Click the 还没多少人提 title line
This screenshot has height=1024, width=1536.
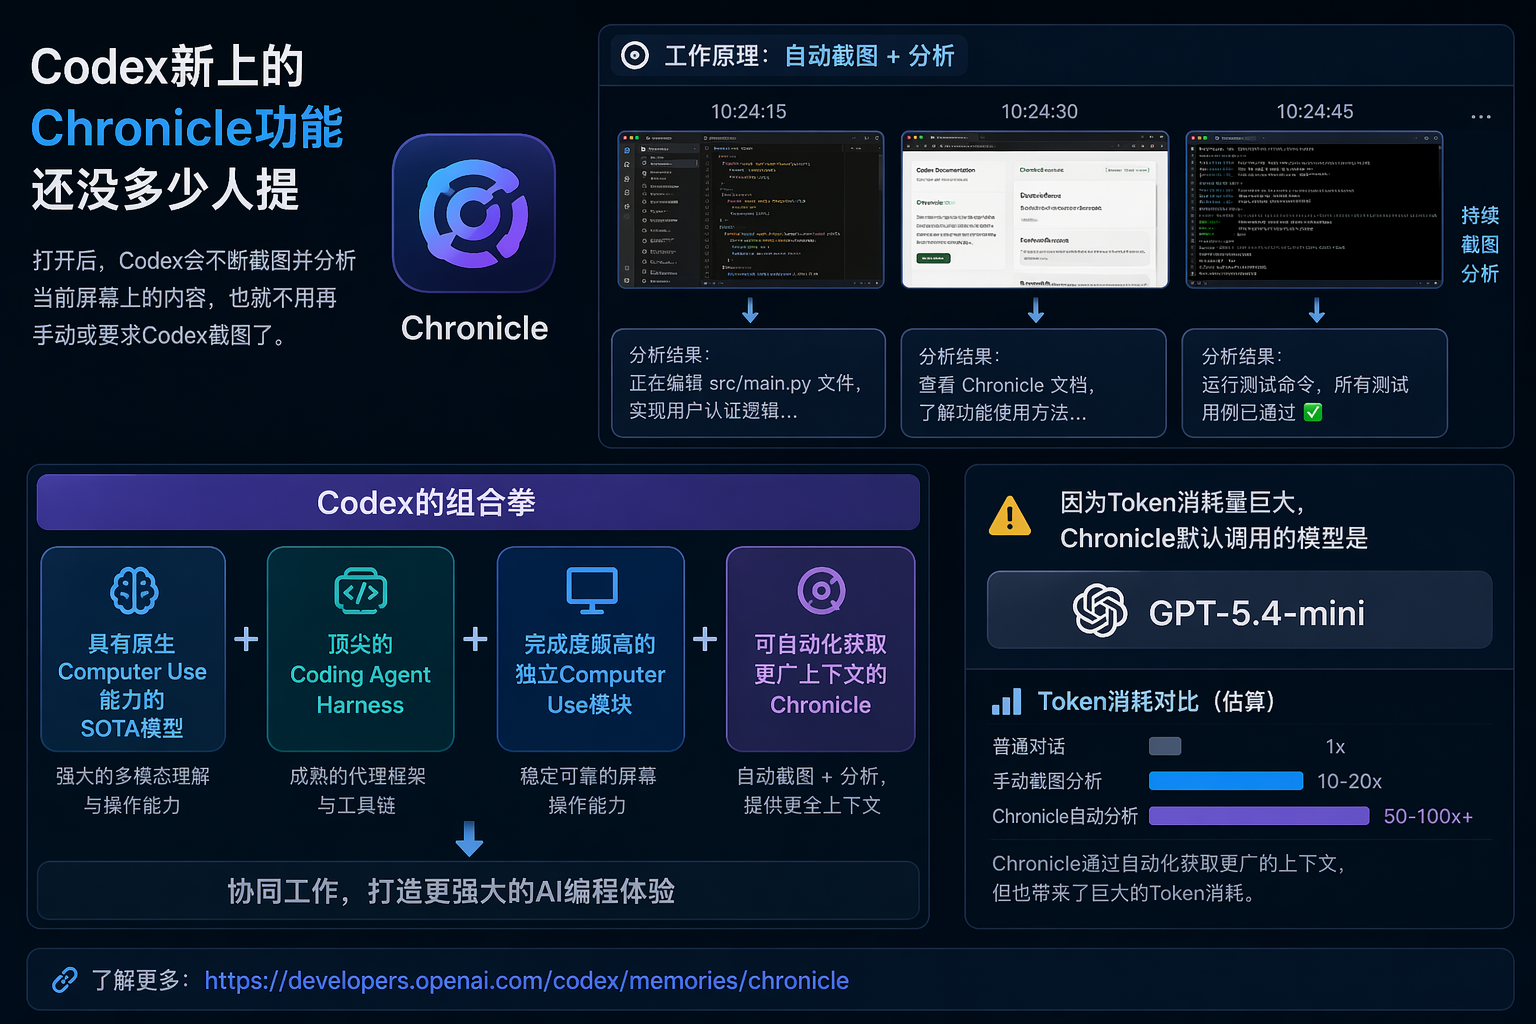coord(165,189)
